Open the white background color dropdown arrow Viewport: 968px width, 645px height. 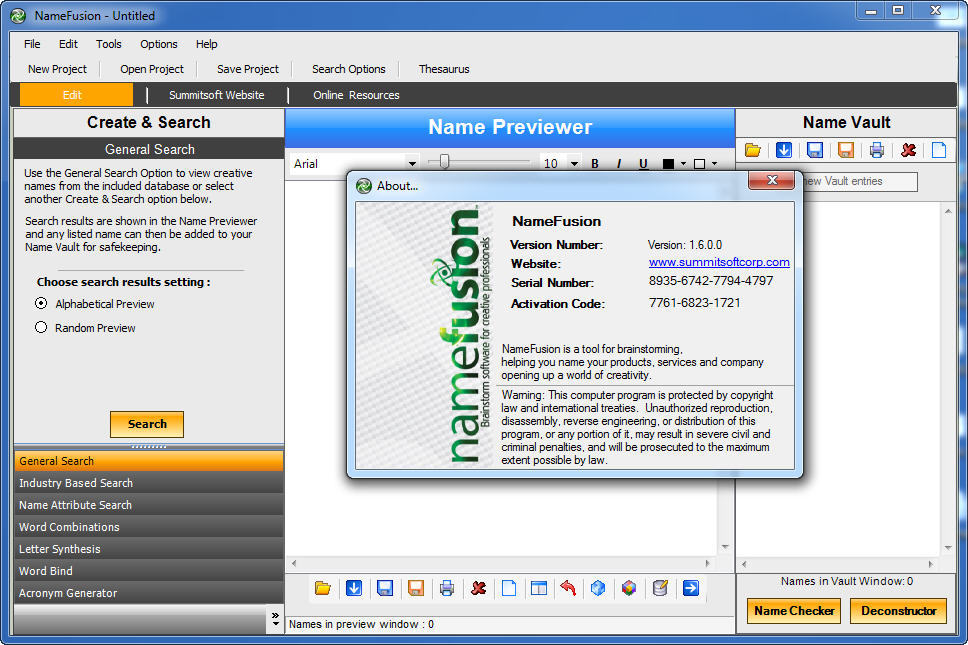(714, 164)
